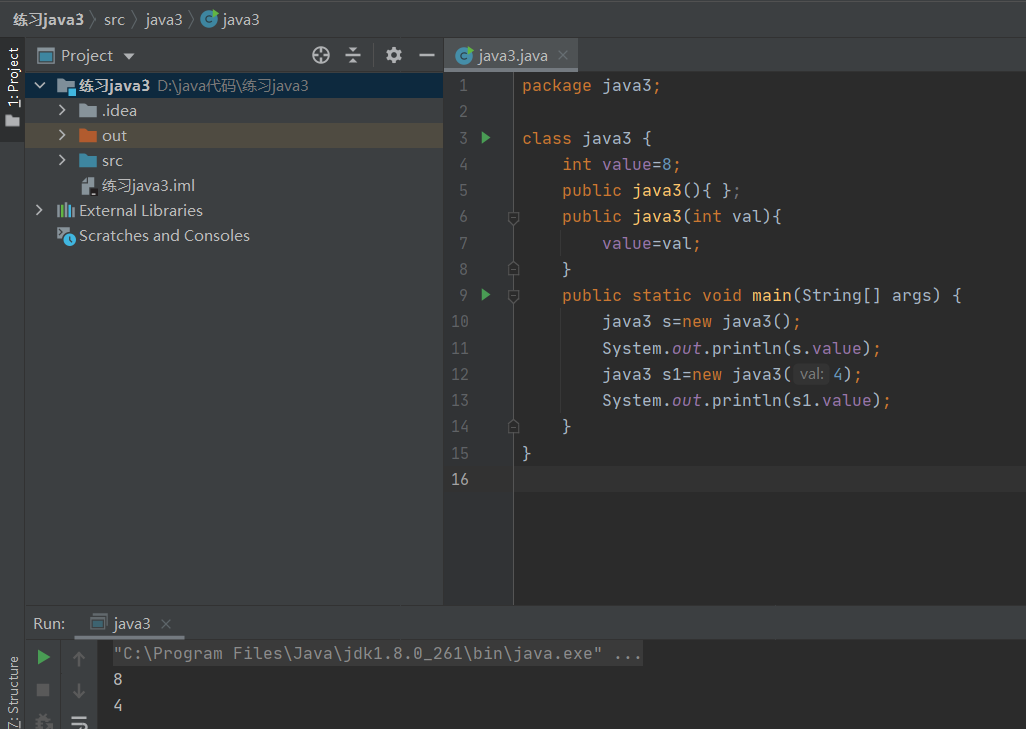Click the locate/select opened file crosshair icon
This screenshot has width=1026, height=729.
pyautogui.click(x=321, y=55)
